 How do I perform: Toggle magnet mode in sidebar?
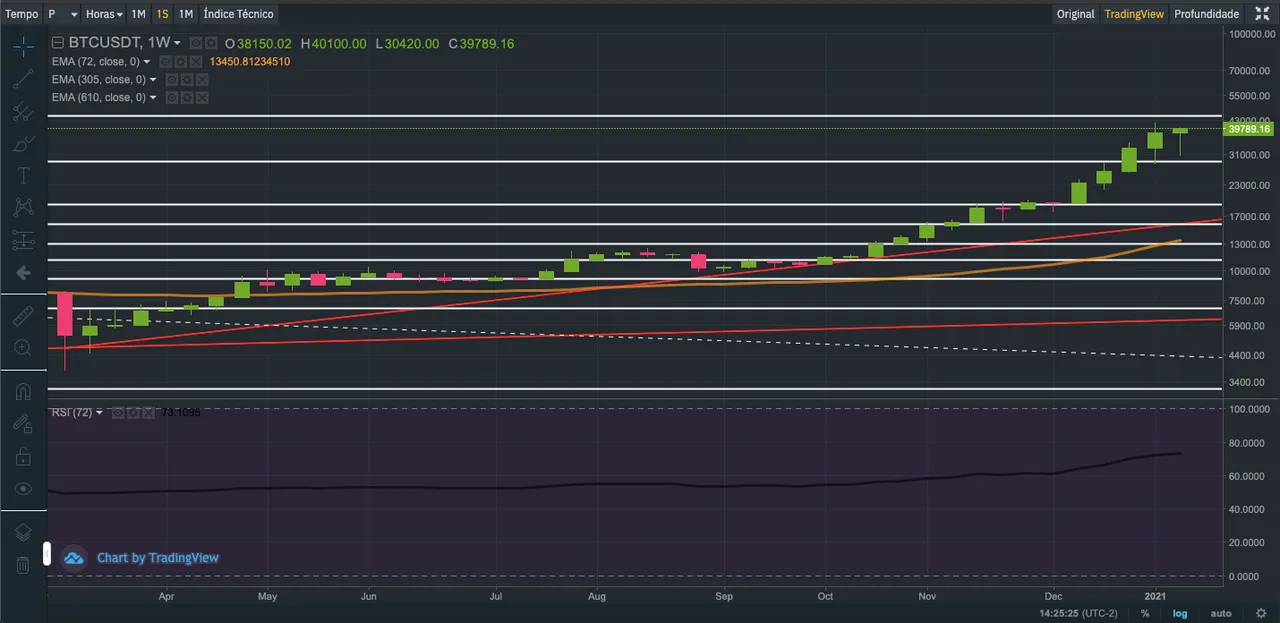23,392
